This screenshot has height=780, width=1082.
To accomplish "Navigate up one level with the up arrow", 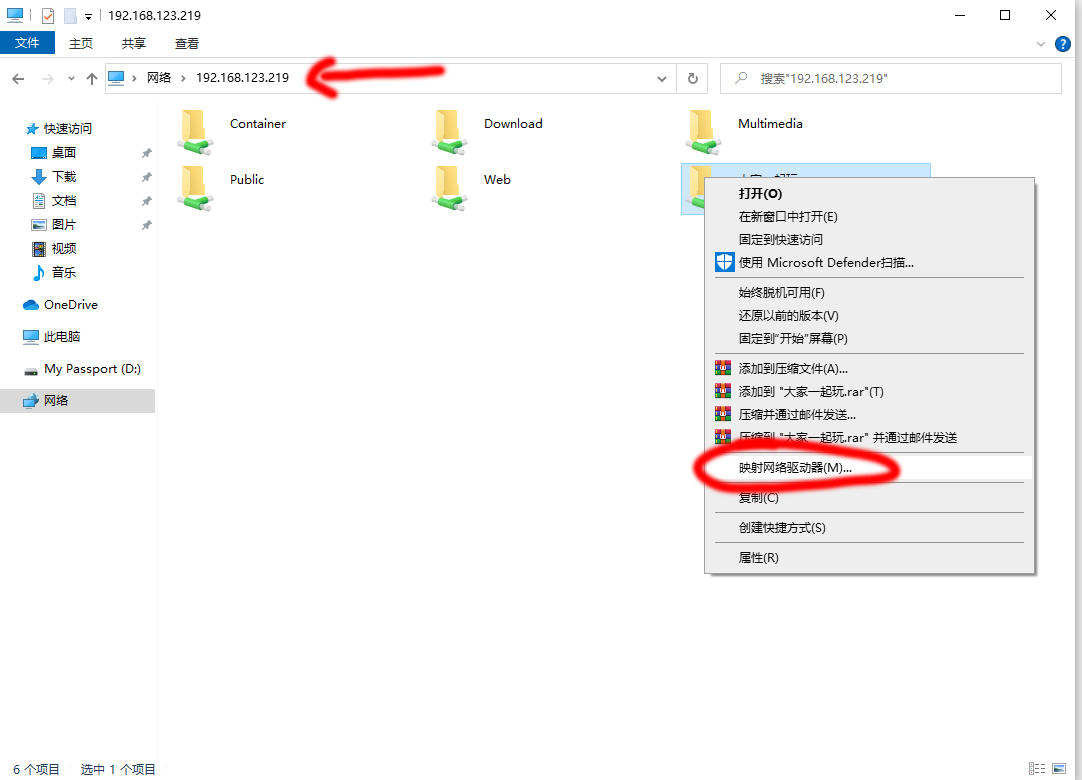I will pos(92,78).
